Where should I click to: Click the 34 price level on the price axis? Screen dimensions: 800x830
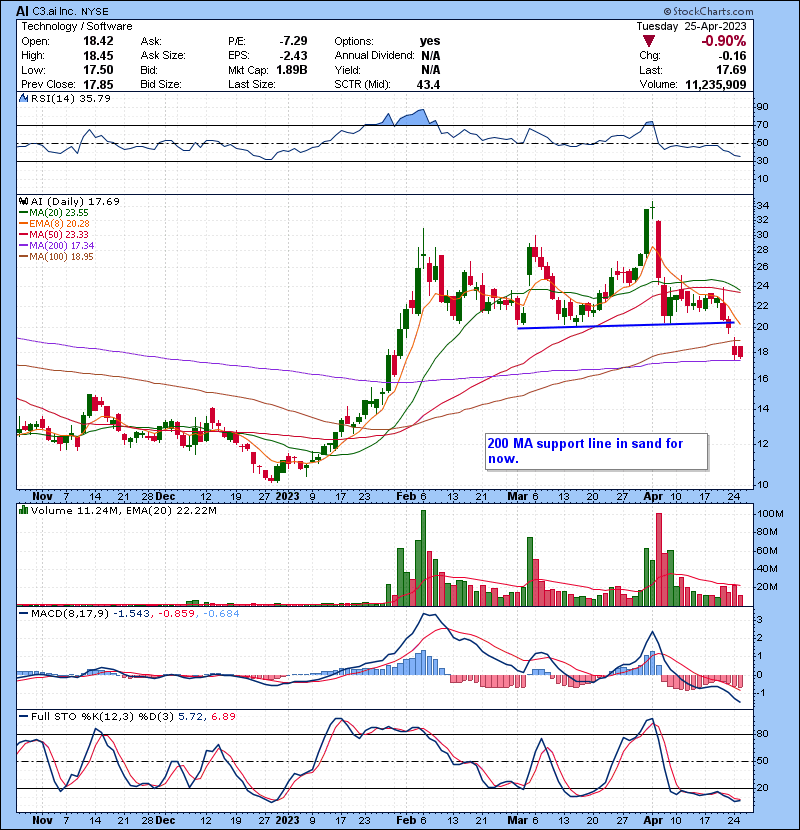(762, 206)
